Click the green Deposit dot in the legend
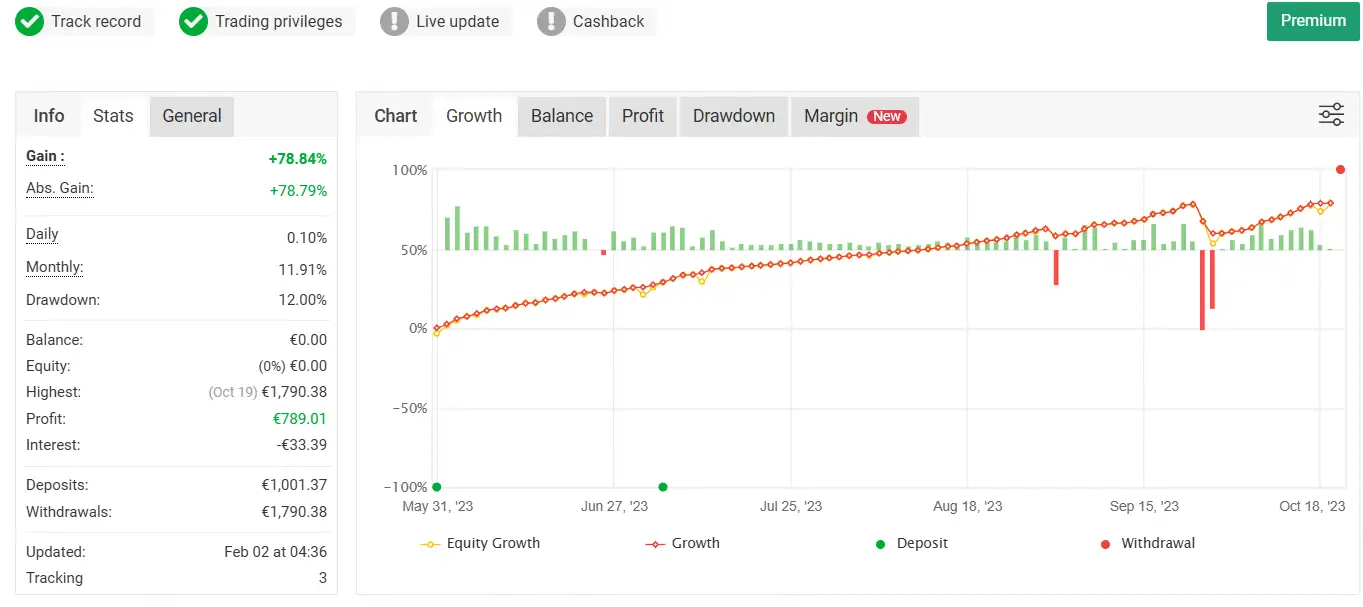Viewport: 1363px width, 607px height. pyautogui.click(x=880, y=543)
